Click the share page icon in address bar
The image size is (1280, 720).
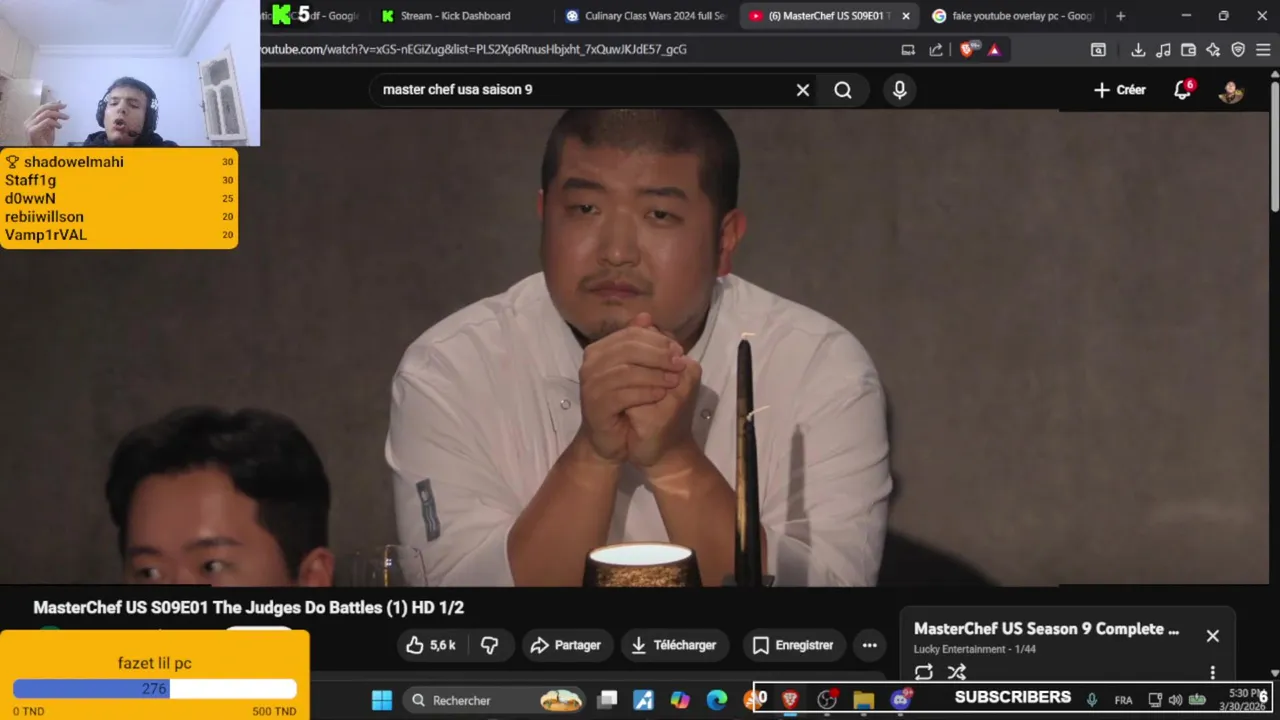(x=936, y=49)
